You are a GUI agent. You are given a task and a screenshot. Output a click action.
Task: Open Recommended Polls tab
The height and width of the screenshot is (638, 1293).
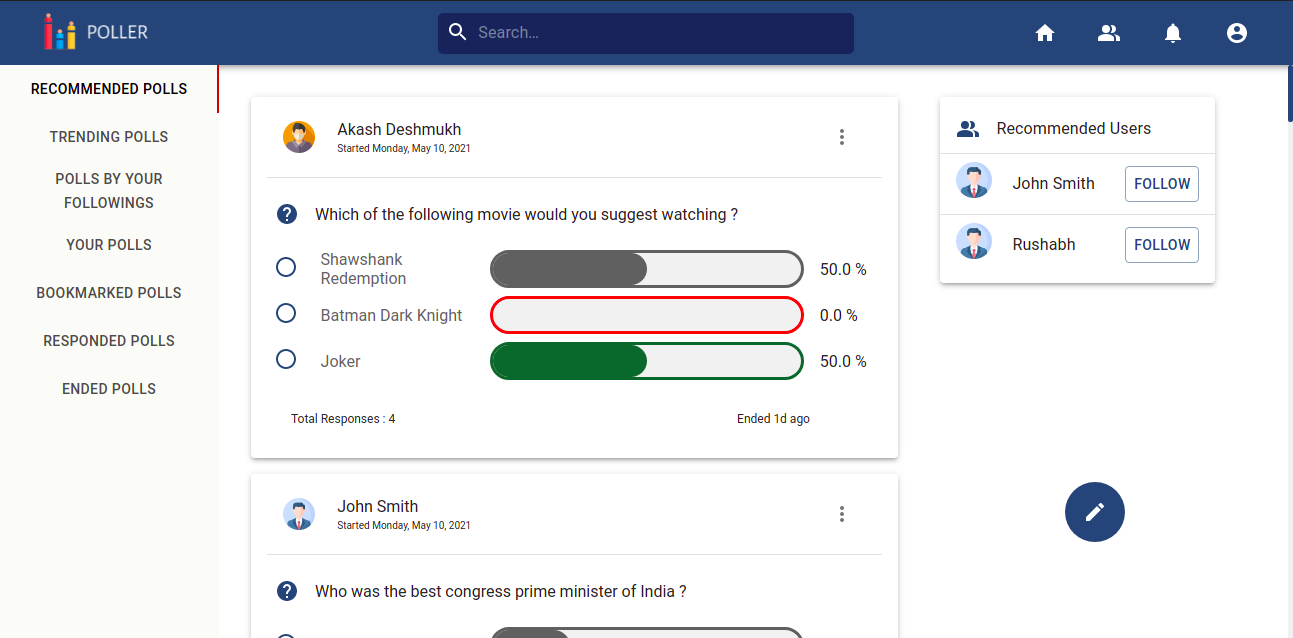pos(109,89)
